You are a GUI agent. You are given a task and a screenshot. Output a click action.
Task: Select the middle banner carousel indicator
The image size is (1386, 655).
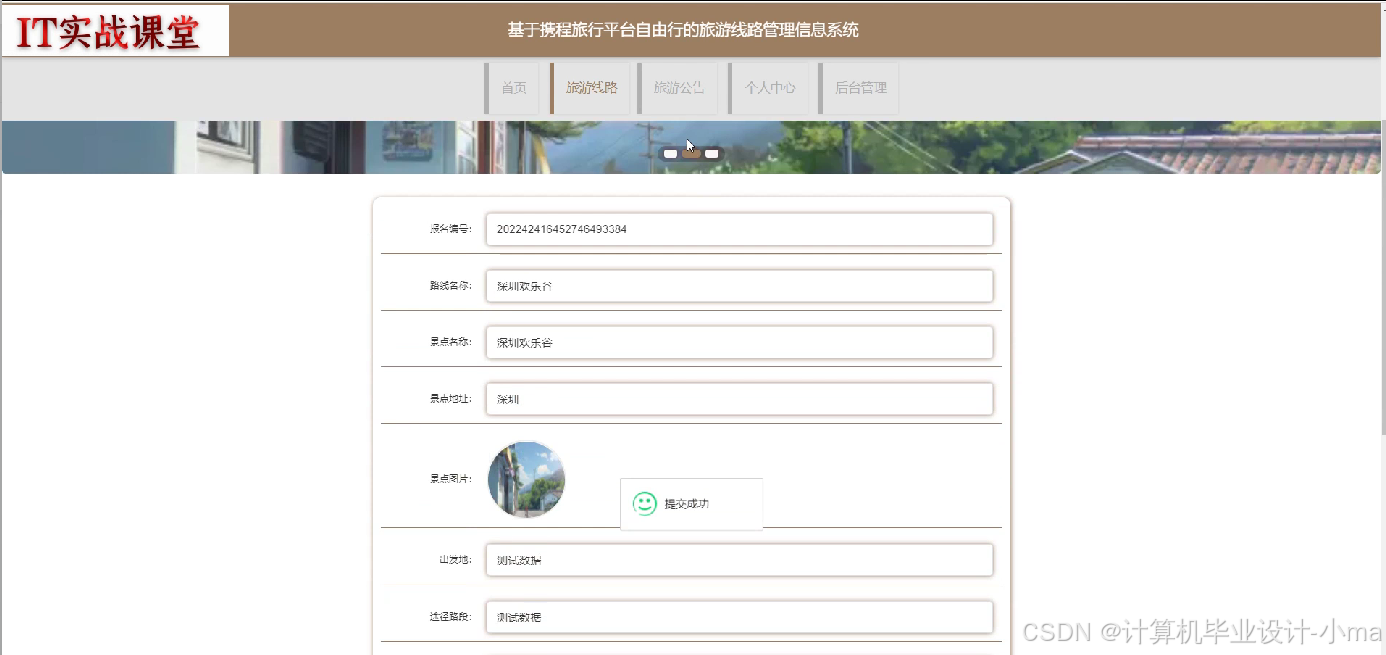click(691, 154)
